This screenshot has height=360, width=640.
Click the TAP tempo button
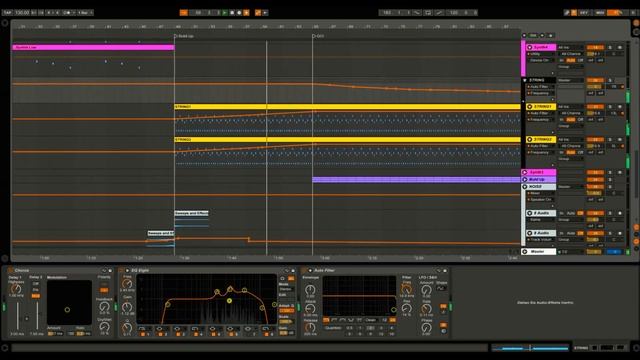click(x=8, y=13)
